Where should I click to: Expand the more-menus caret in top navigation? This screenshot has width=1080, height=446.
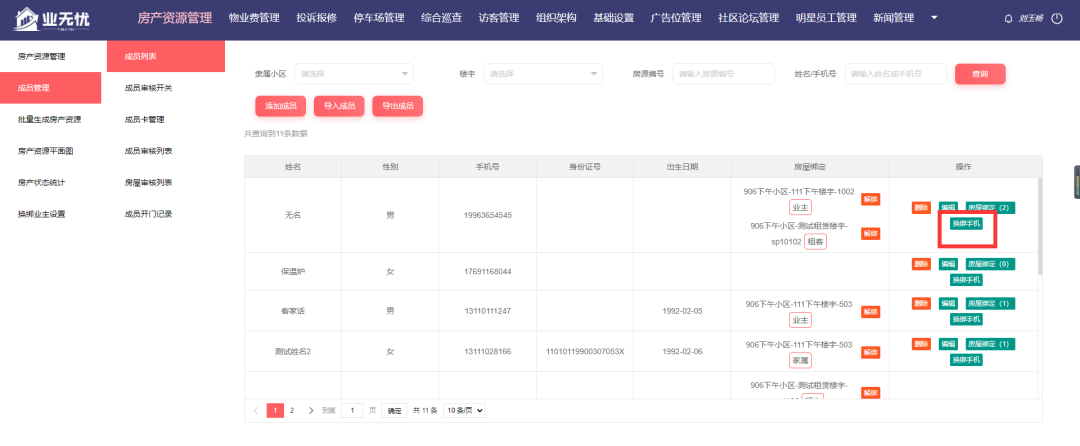(x=934, y=18)
